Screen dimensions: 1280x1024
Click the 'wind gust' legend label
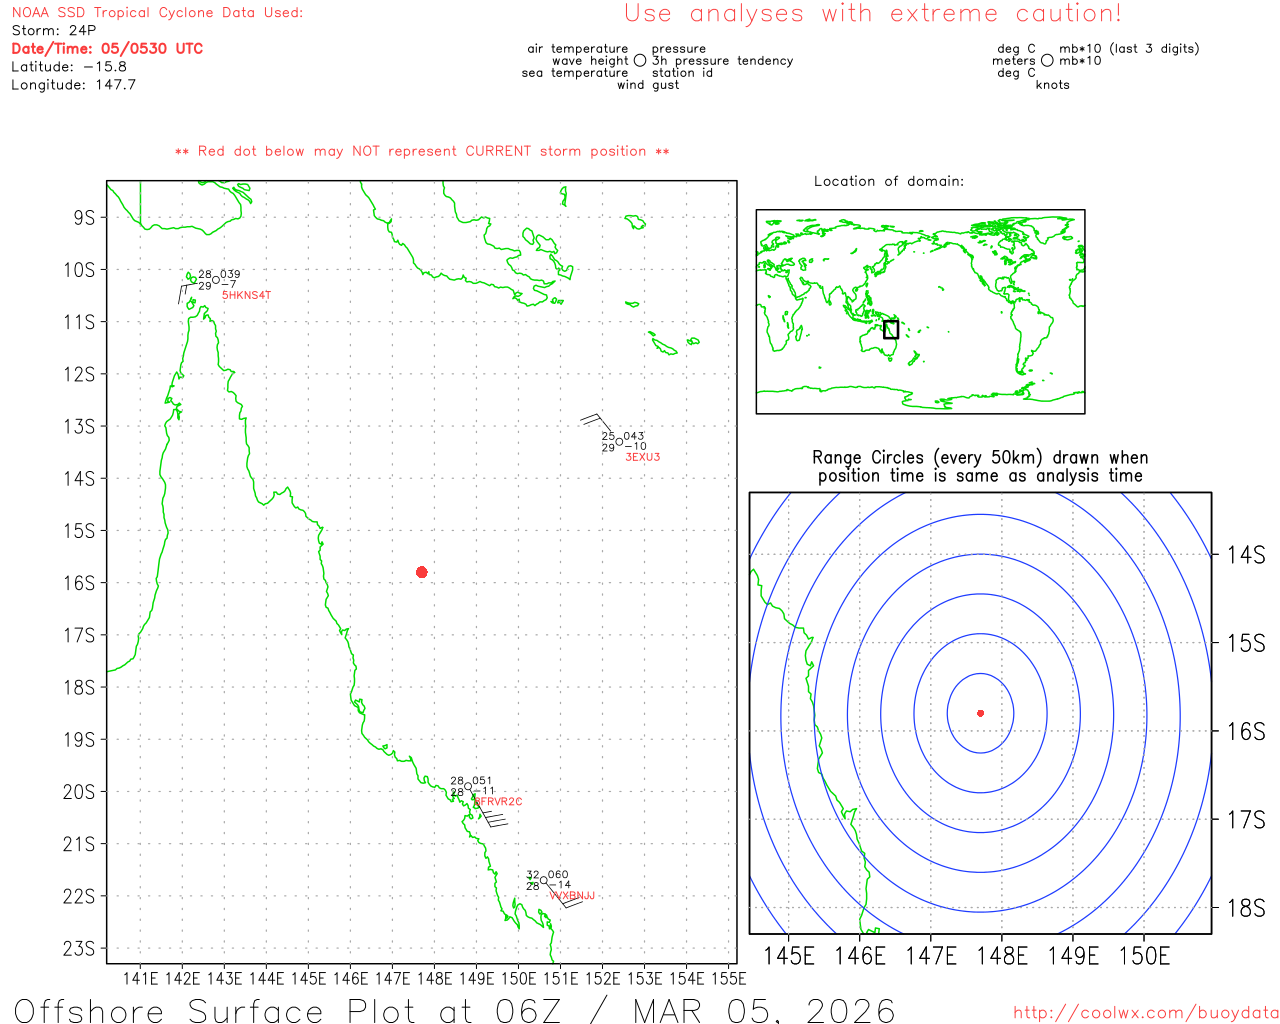click(x=648, y=85)
